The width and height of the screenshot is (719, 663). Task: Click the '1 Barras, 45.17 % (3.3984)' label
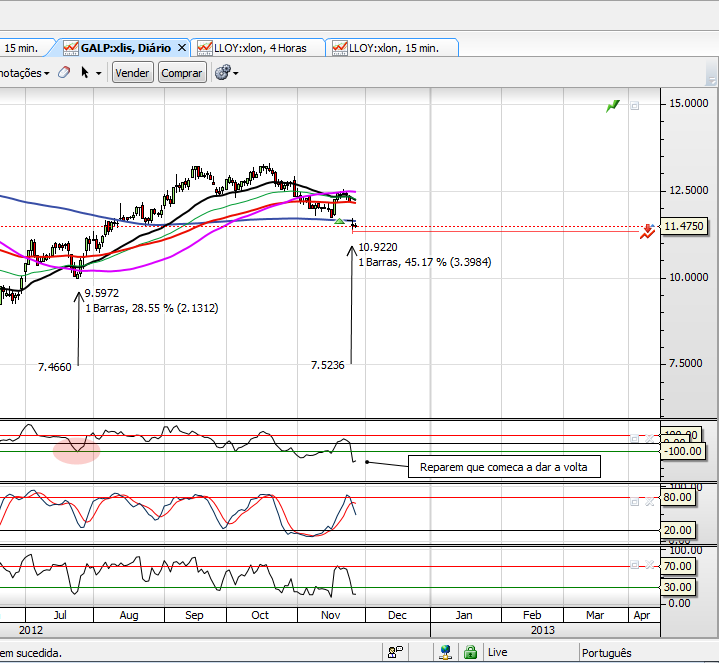click(425, 262)
